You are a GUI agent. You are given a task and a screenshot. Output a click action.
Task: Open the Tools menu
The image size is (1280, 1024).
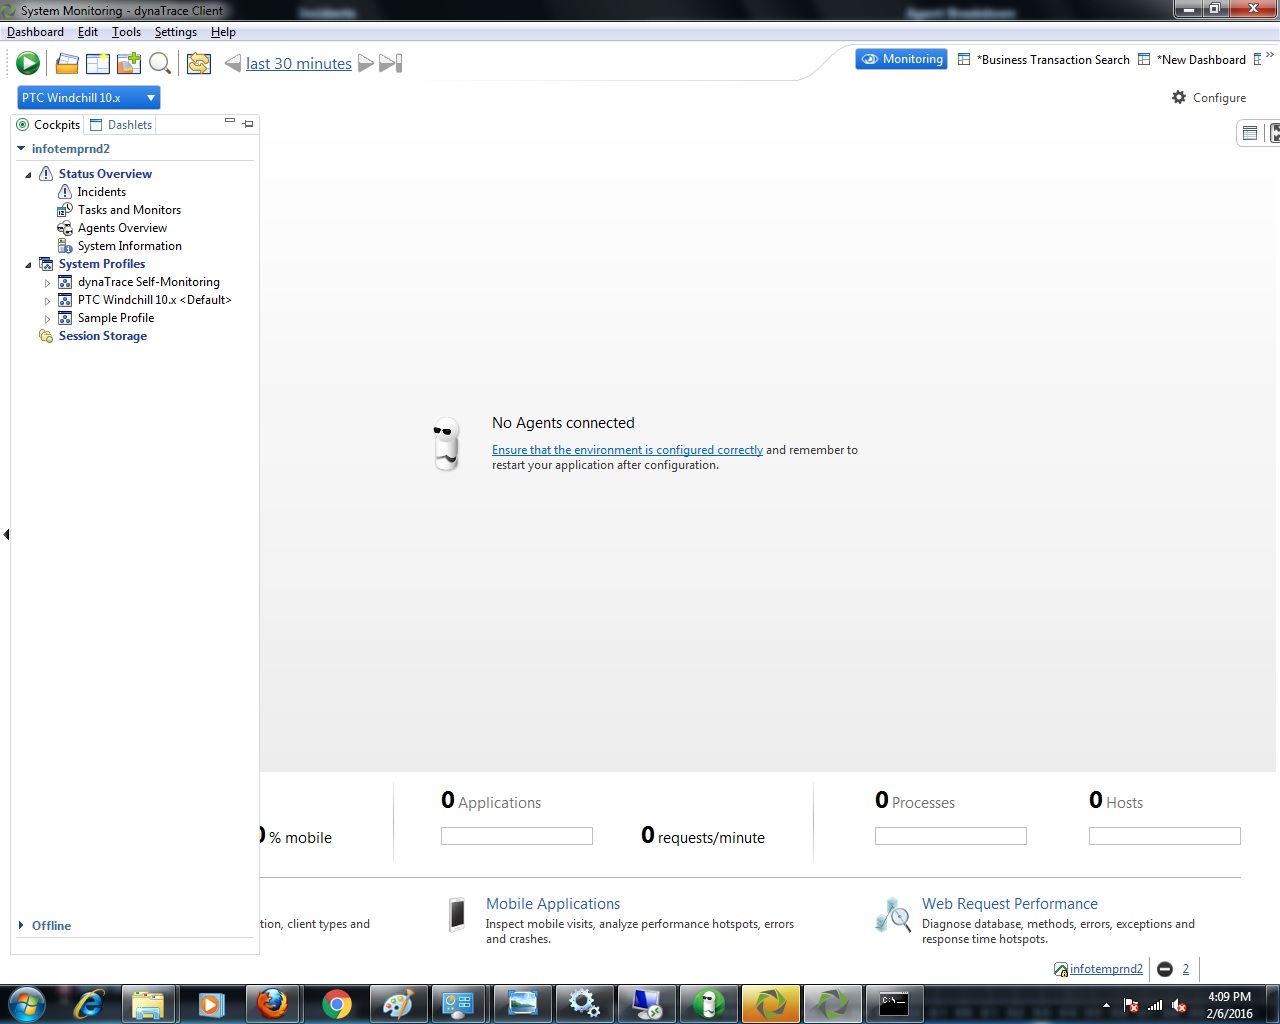pyautogui.click(x=126, y=32)
